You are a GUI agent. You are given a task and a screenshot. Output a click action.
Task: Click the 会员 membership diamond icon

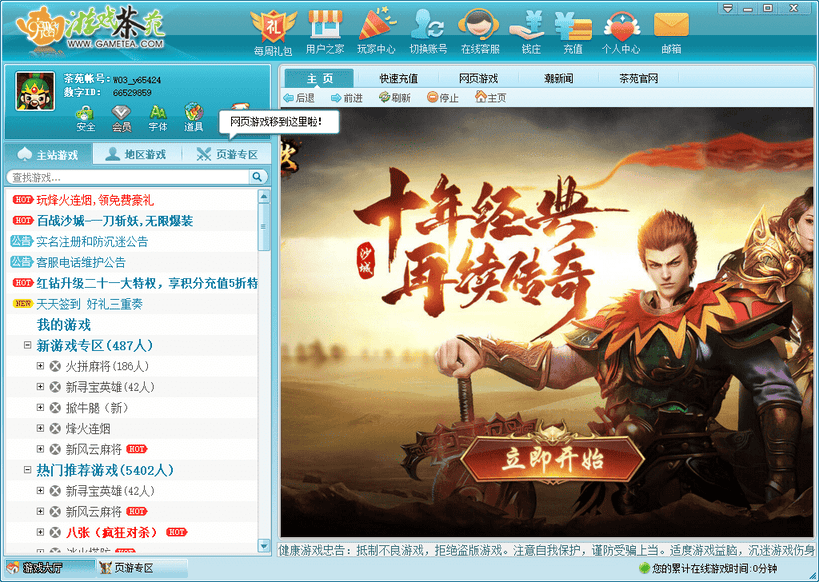122,114
